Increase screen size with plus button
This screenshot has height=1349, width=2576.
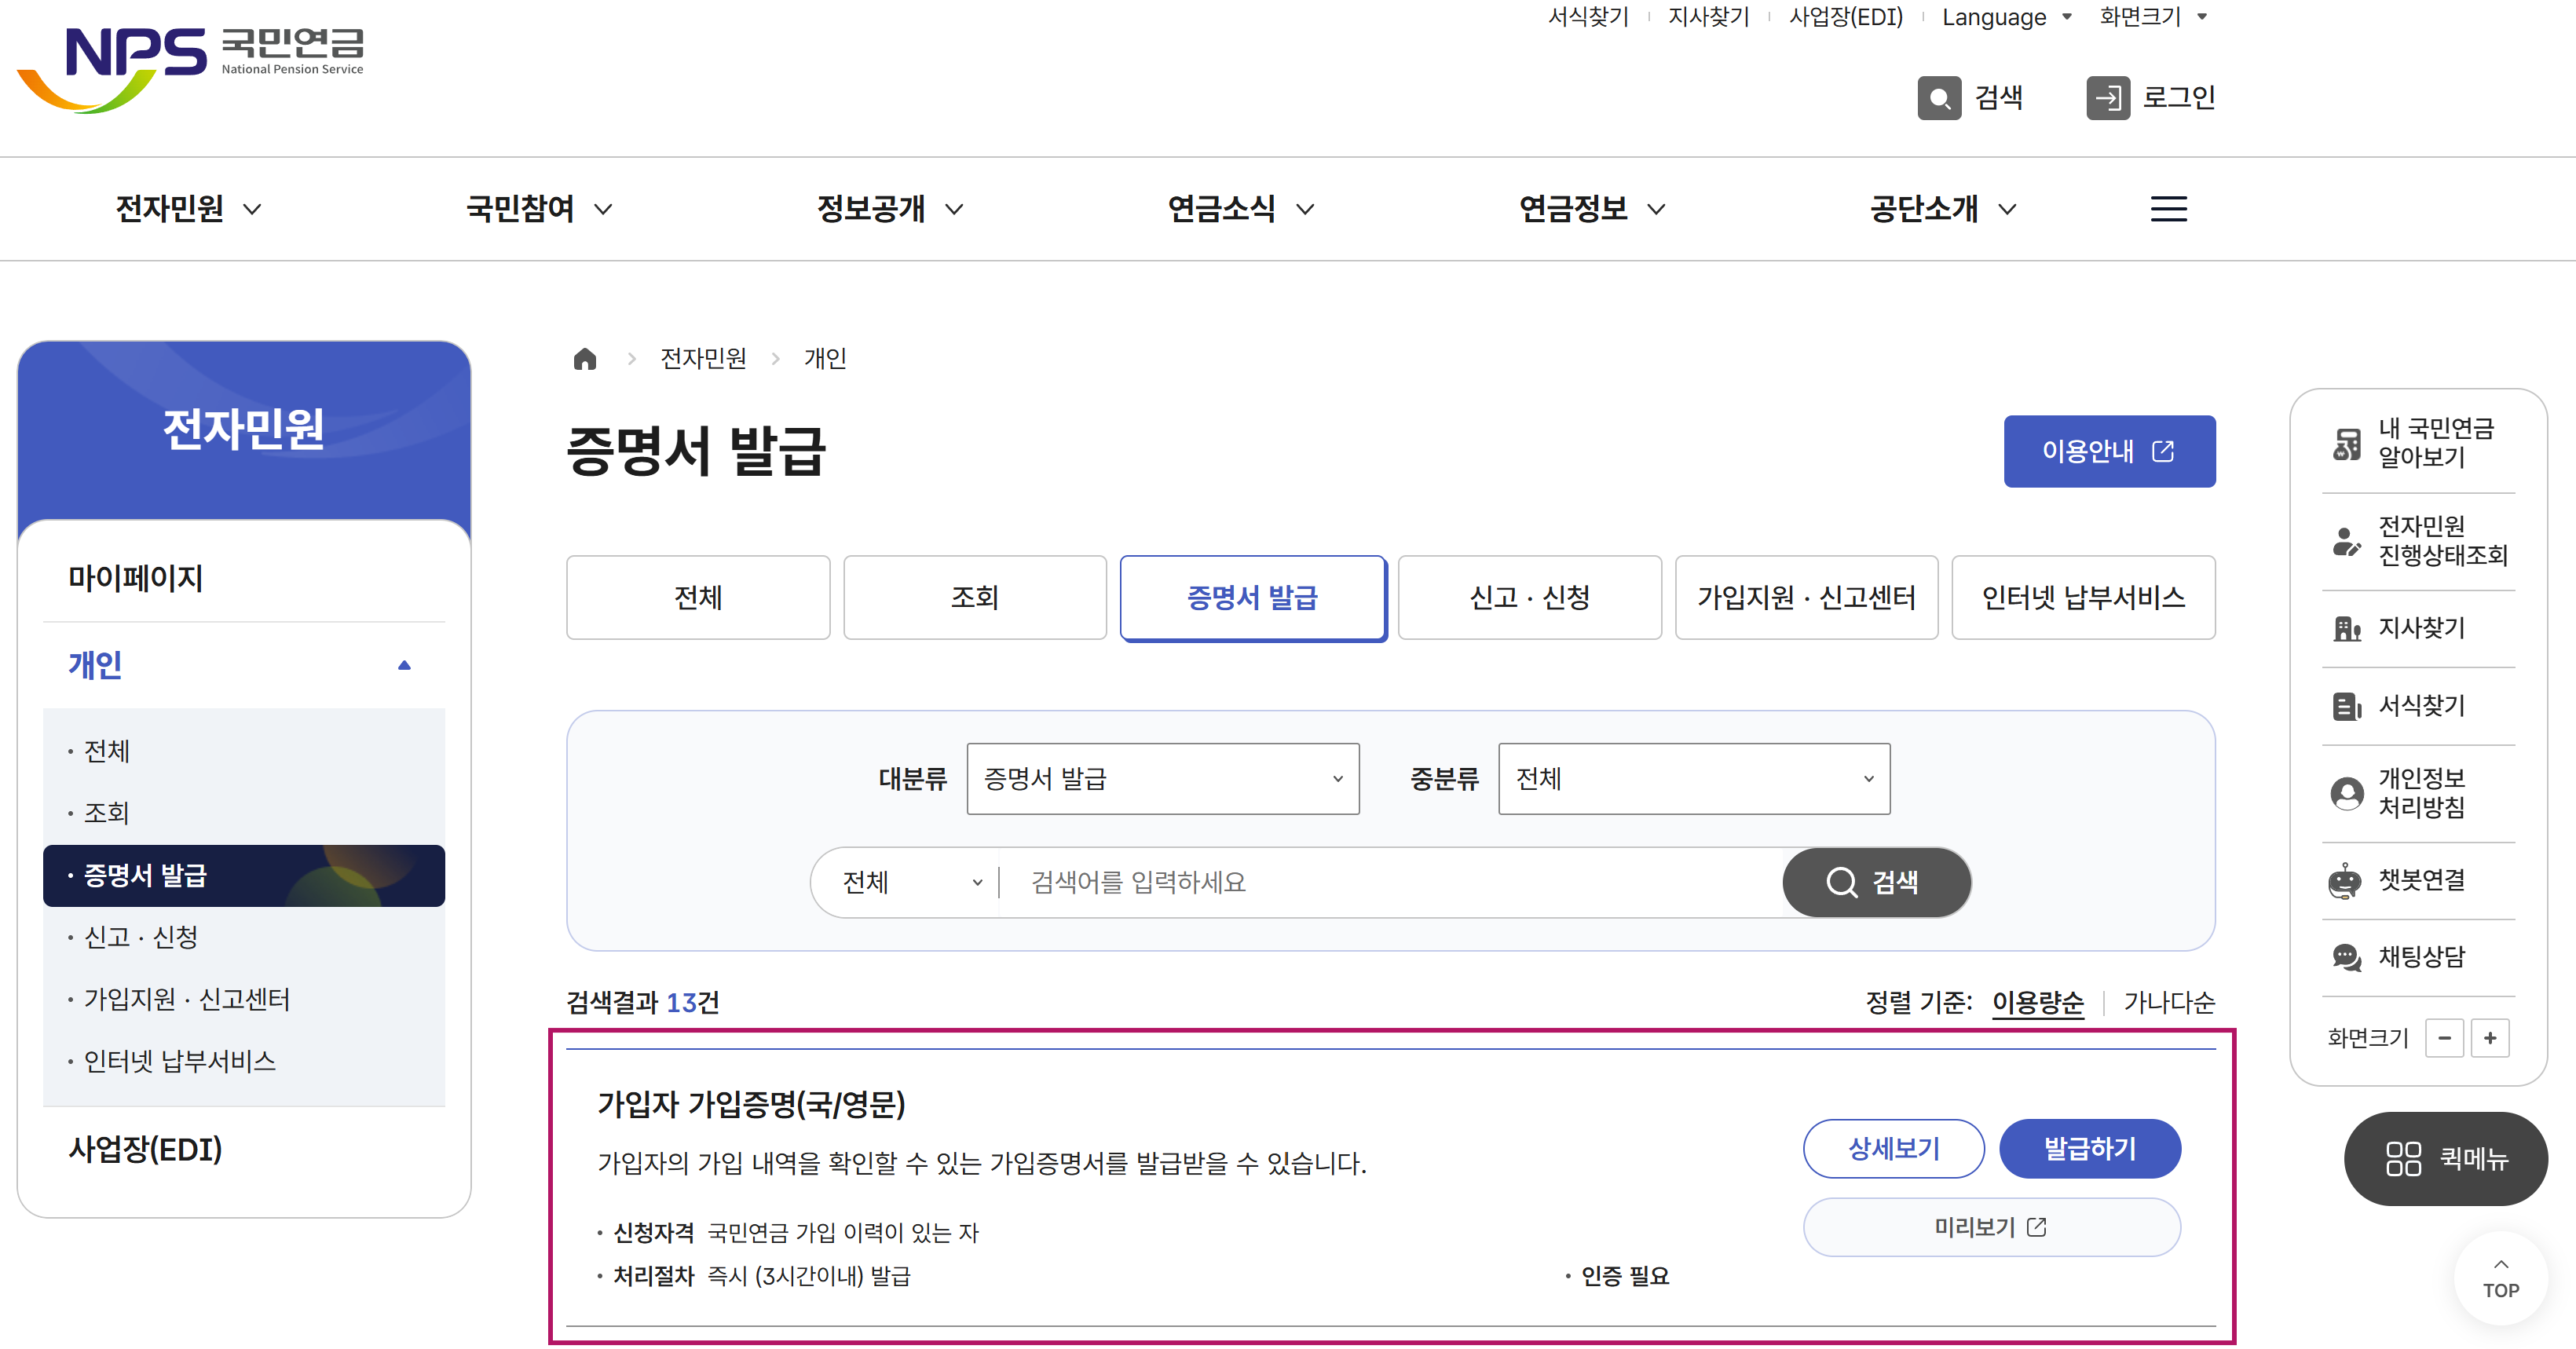click(x=2490, y=1038)
